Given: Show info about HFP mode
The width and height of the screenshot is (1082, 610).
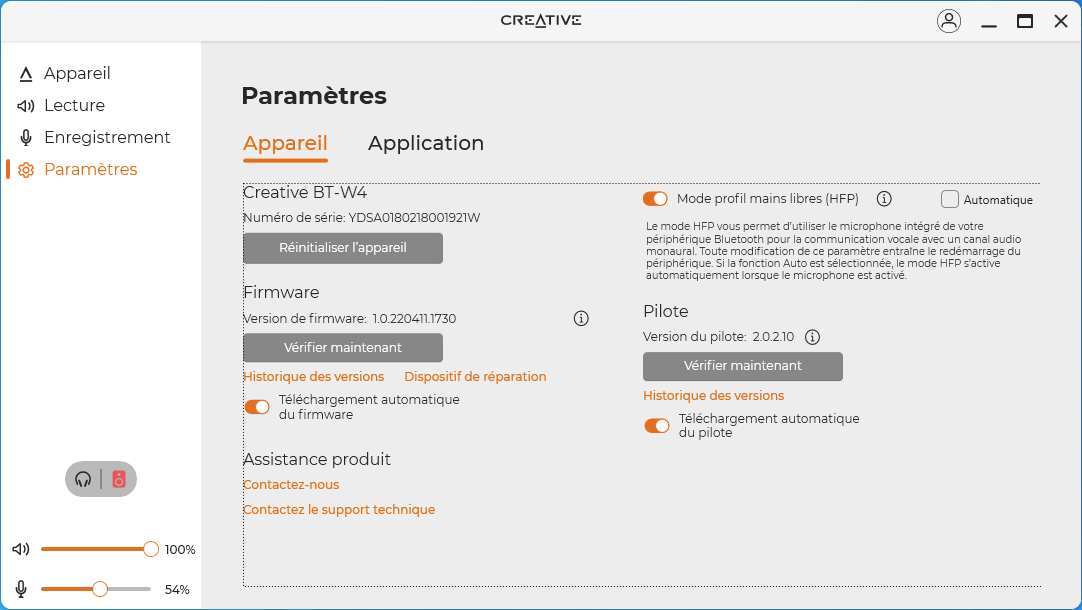Looking at the screenshot, I should pyautogui.click(x=884, y=199).
